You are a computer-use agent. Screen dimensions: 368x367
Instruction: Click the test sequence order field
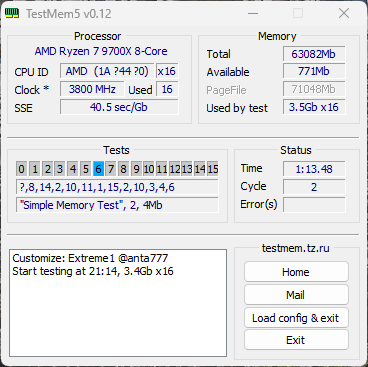(117, 187)
